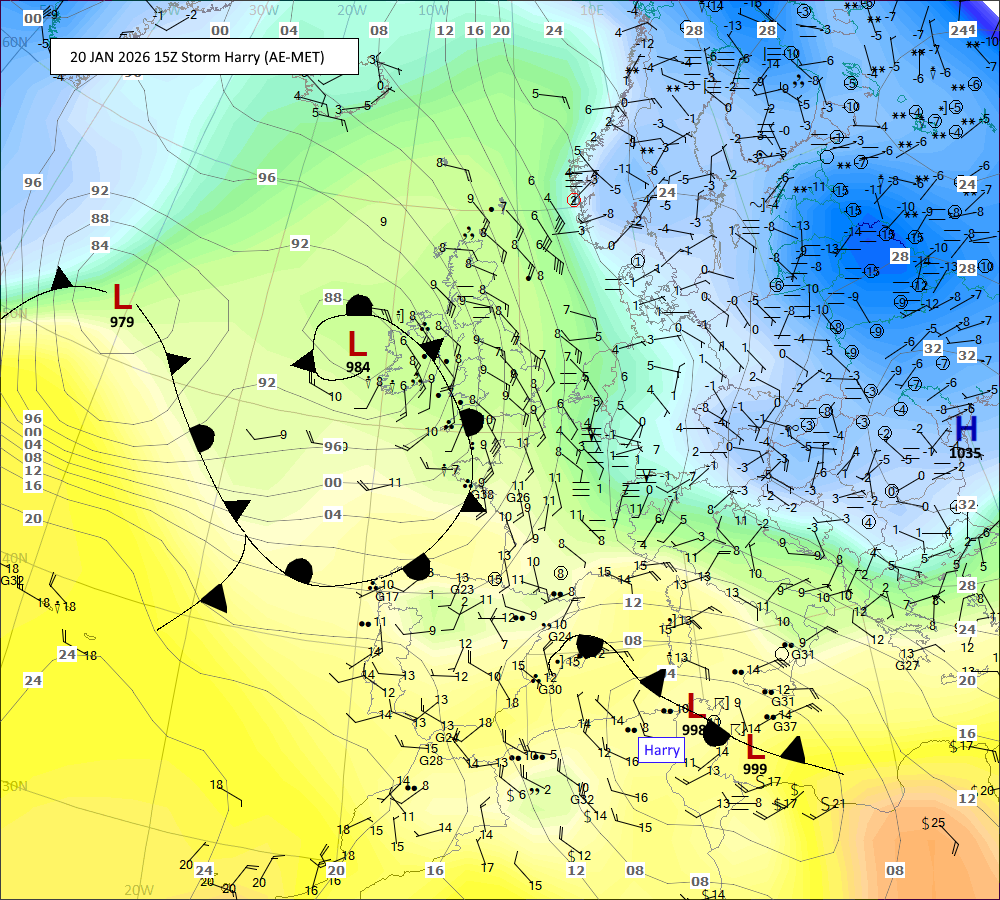This screenshot has height=900, width=1000.
Task: Click the warm front semicircle above the 984 low
Action: [x=359, y=306]
